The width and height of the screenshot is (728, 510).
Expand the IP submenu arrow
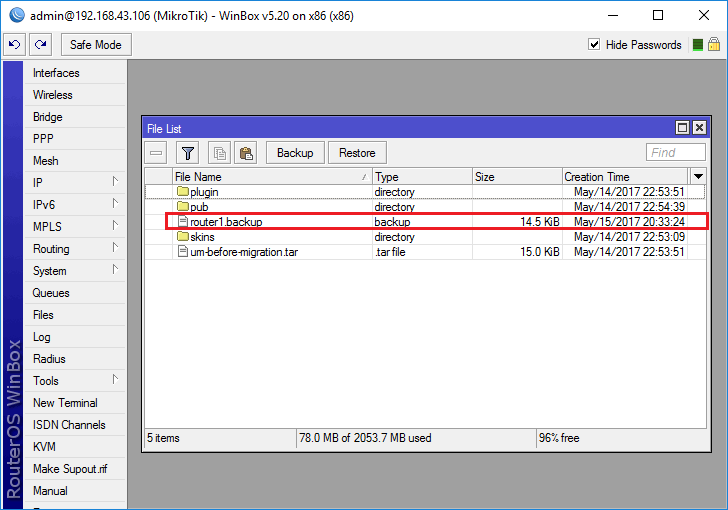point(115,182)
